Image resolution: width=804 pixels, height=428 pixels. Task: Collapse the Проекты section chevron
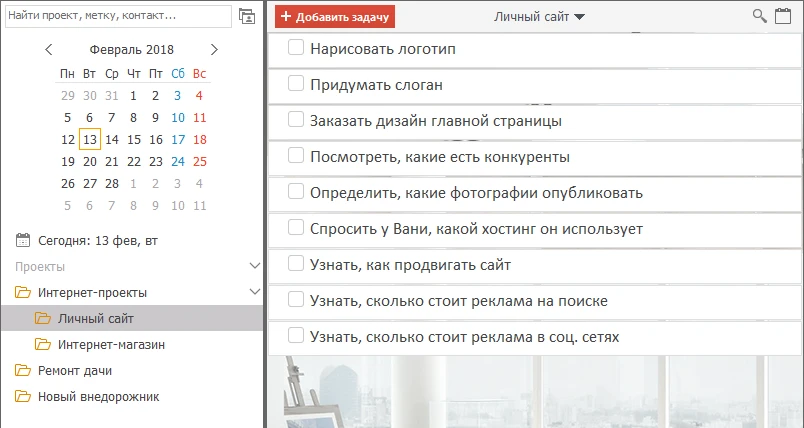pos(254,266)
